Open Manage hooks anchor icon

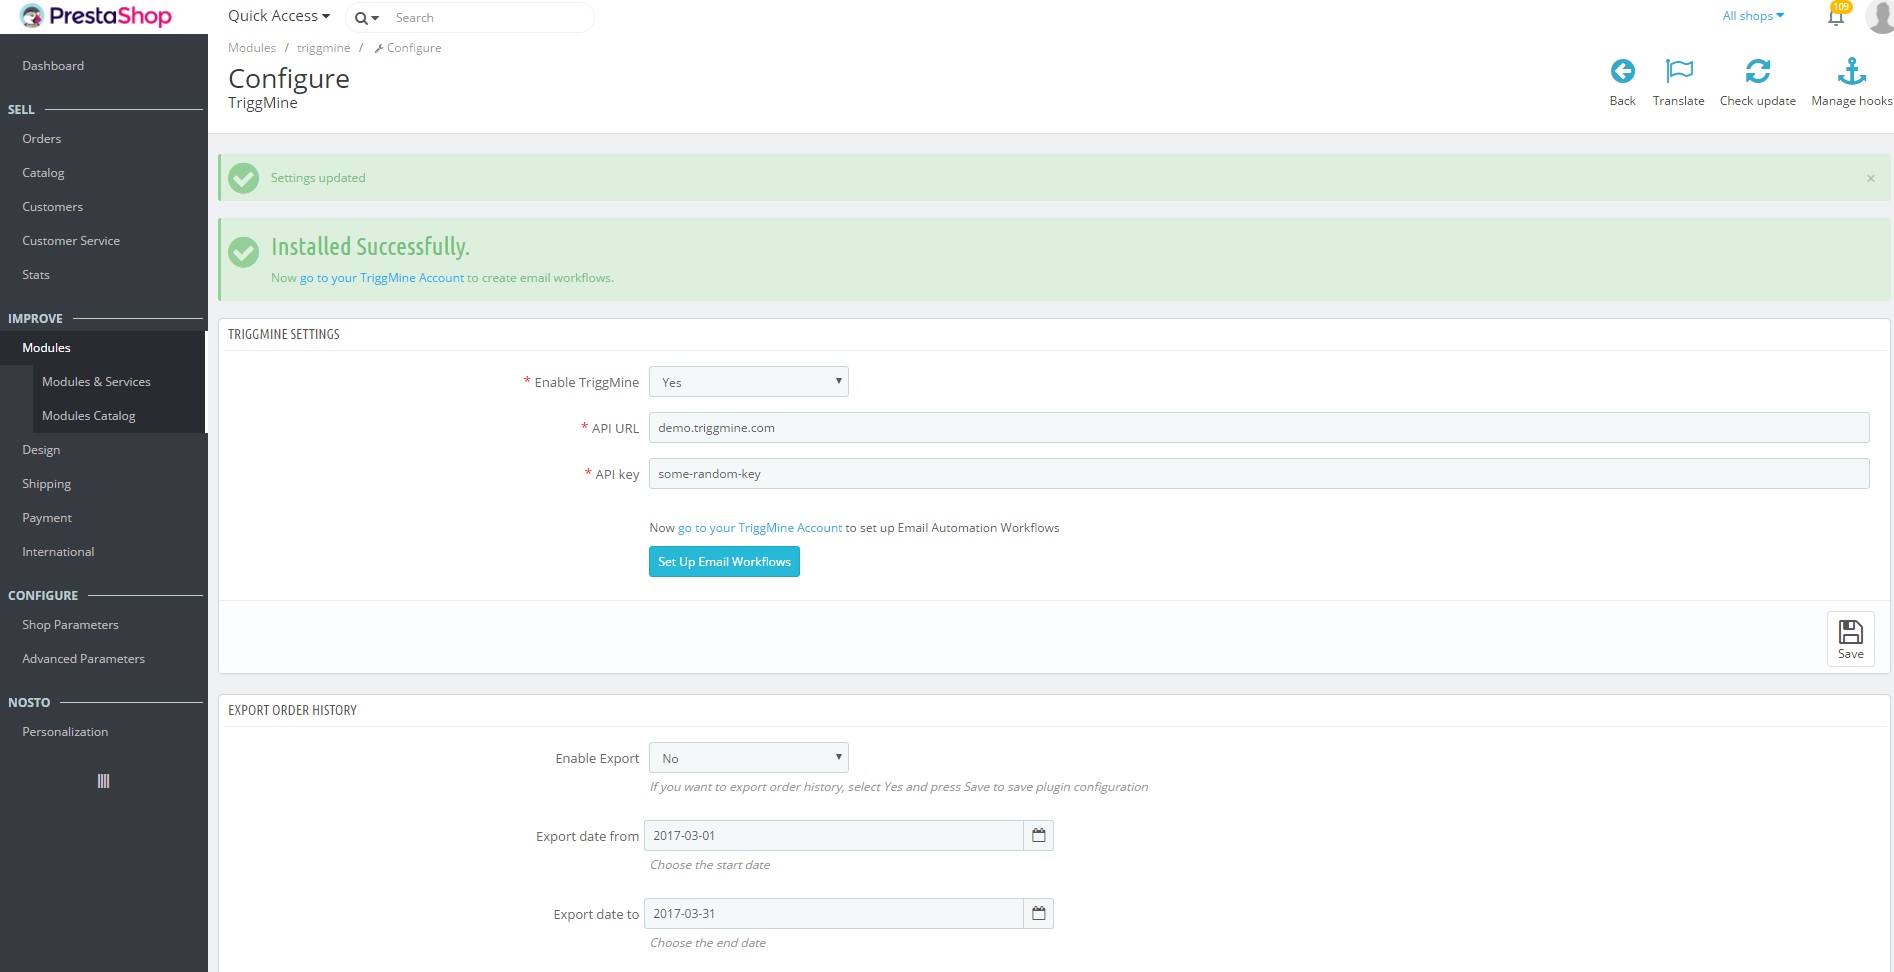tap(1851, 71)
